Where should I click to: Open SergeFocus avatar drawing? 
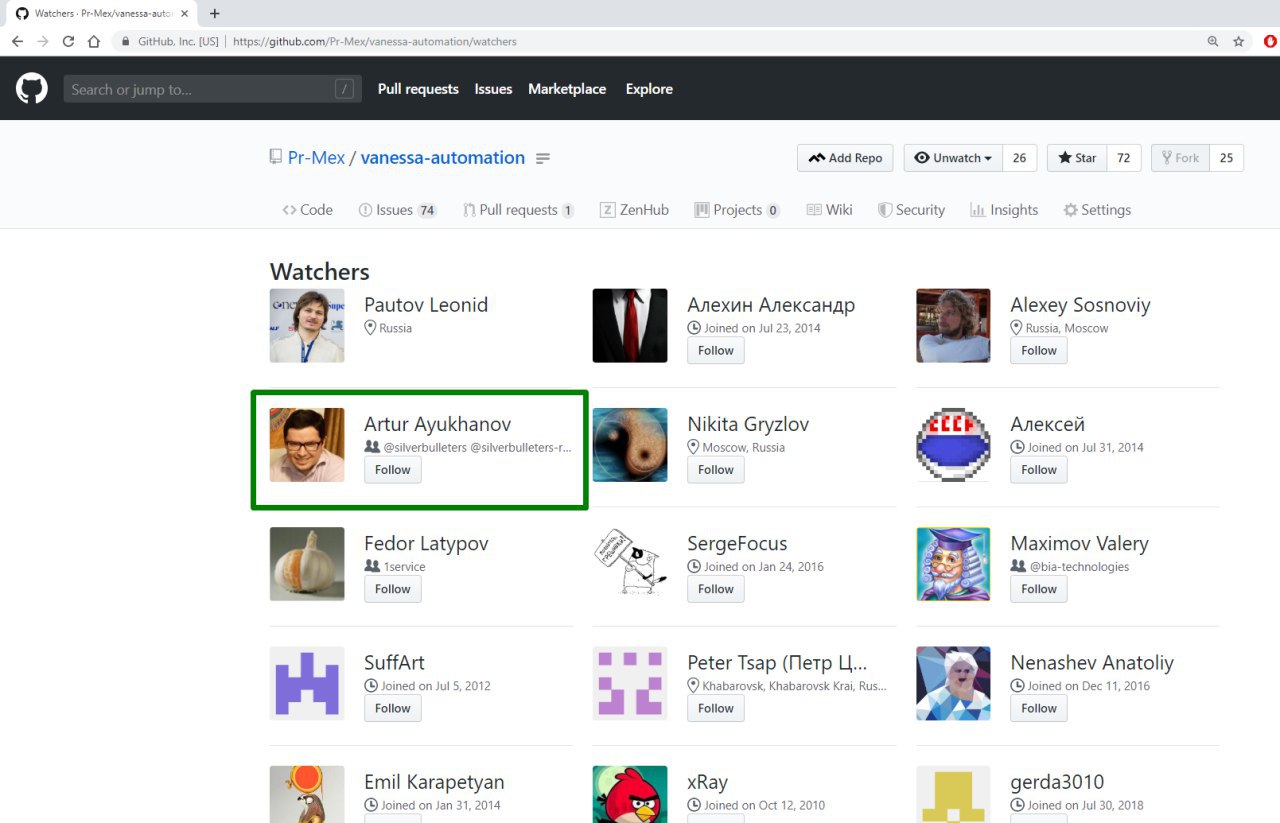(630, 564)
